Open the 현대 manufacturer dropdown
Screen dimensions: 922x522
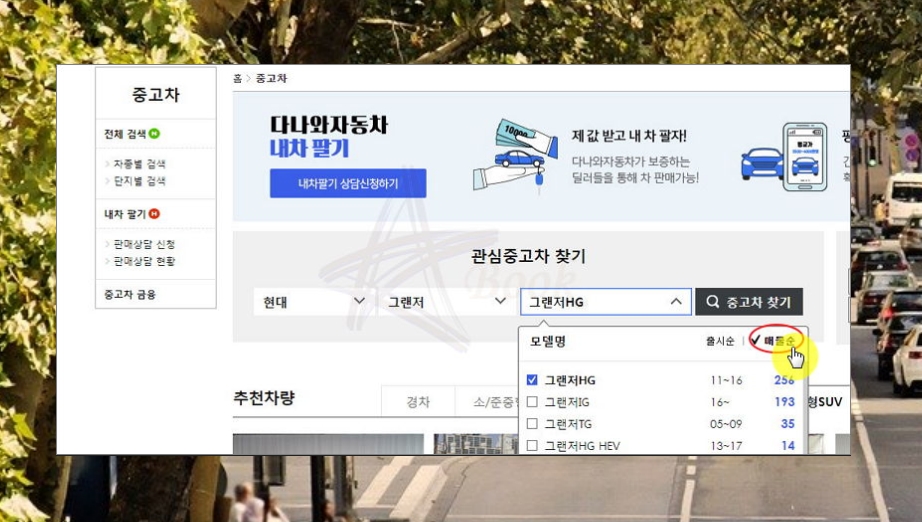click(314, 302)
